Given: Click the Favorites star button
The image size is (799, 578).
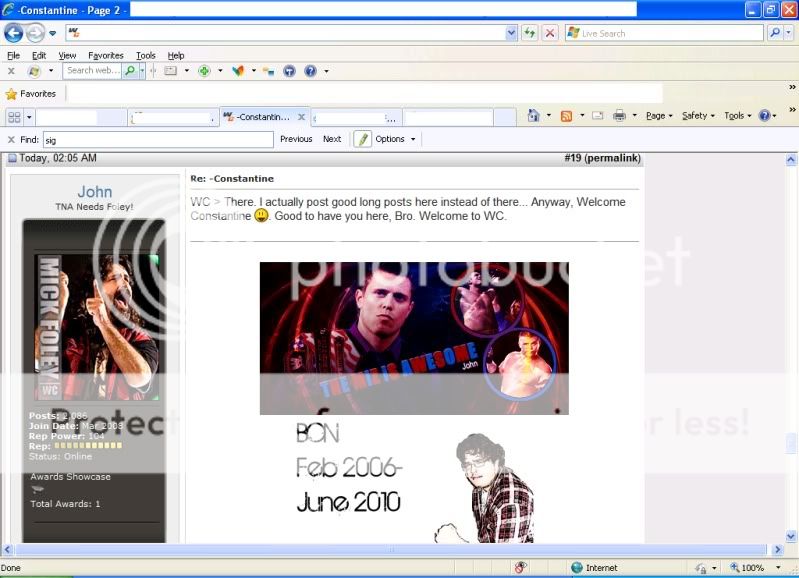Looking at the screenshot, I should [x=31, y=94].
